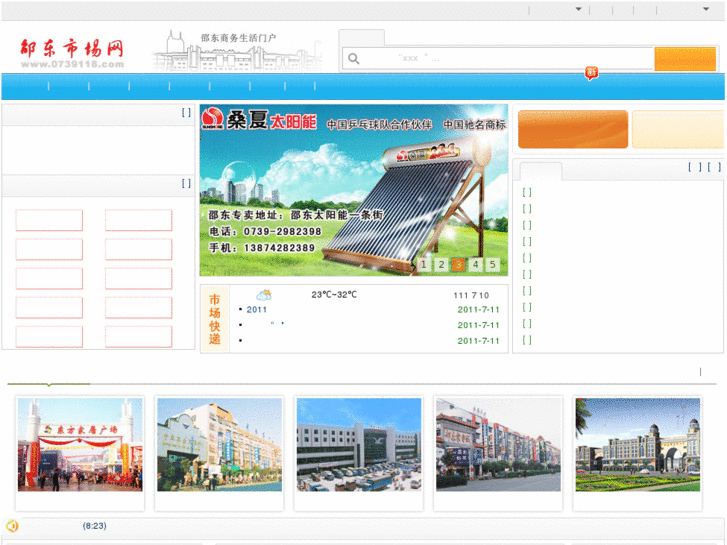This screenshot has height=545, width=727.
Task: Open the domed palace-style market photo
Action: (638, 444)
